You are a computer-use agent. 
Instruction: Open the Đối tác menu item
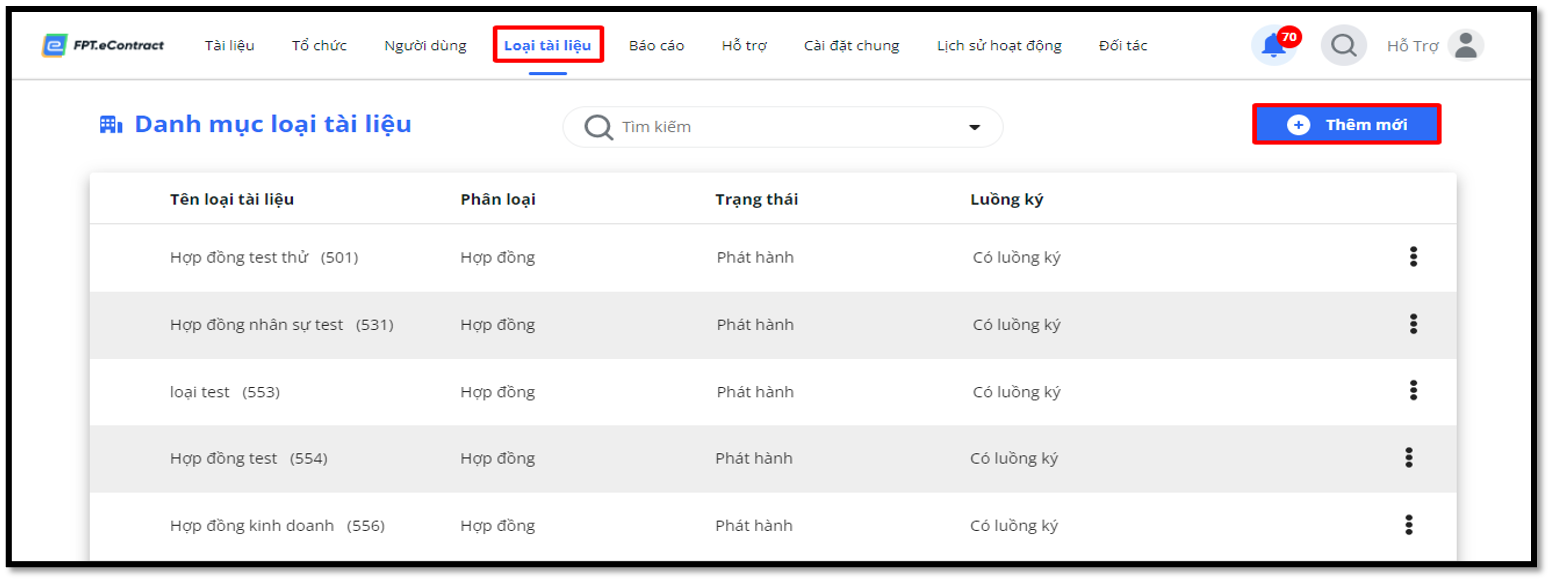click(1123, 45)
